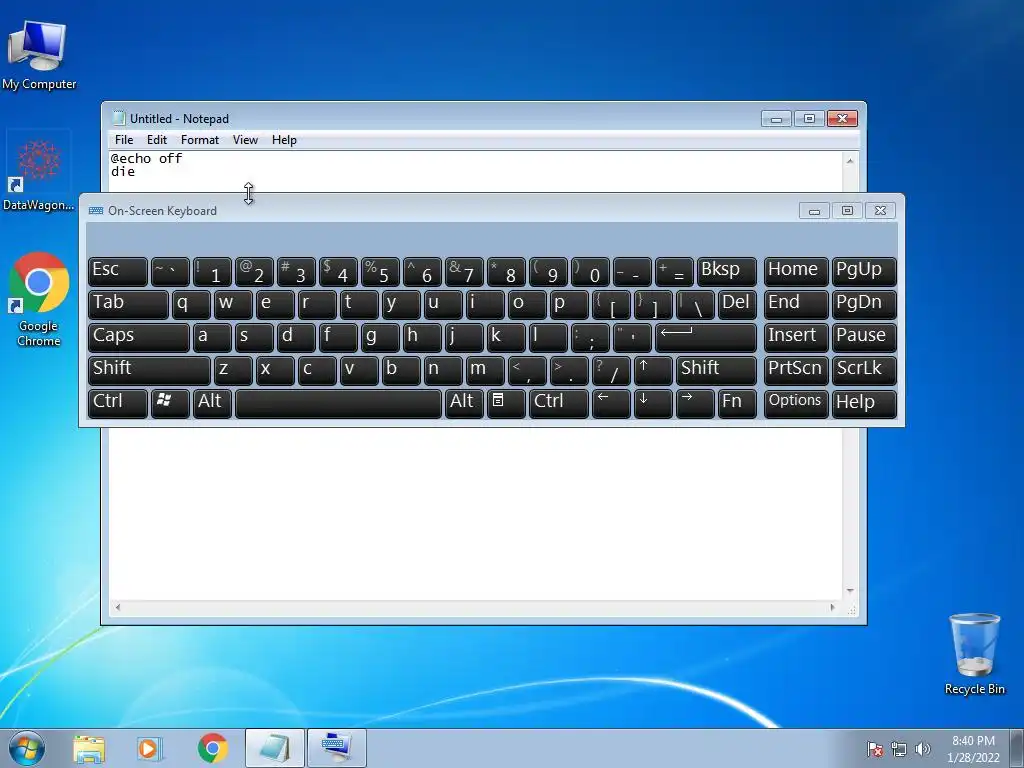The image size is (1024, 768).
Task: Open Action Center flag in system tray
Action: (875, 749)
